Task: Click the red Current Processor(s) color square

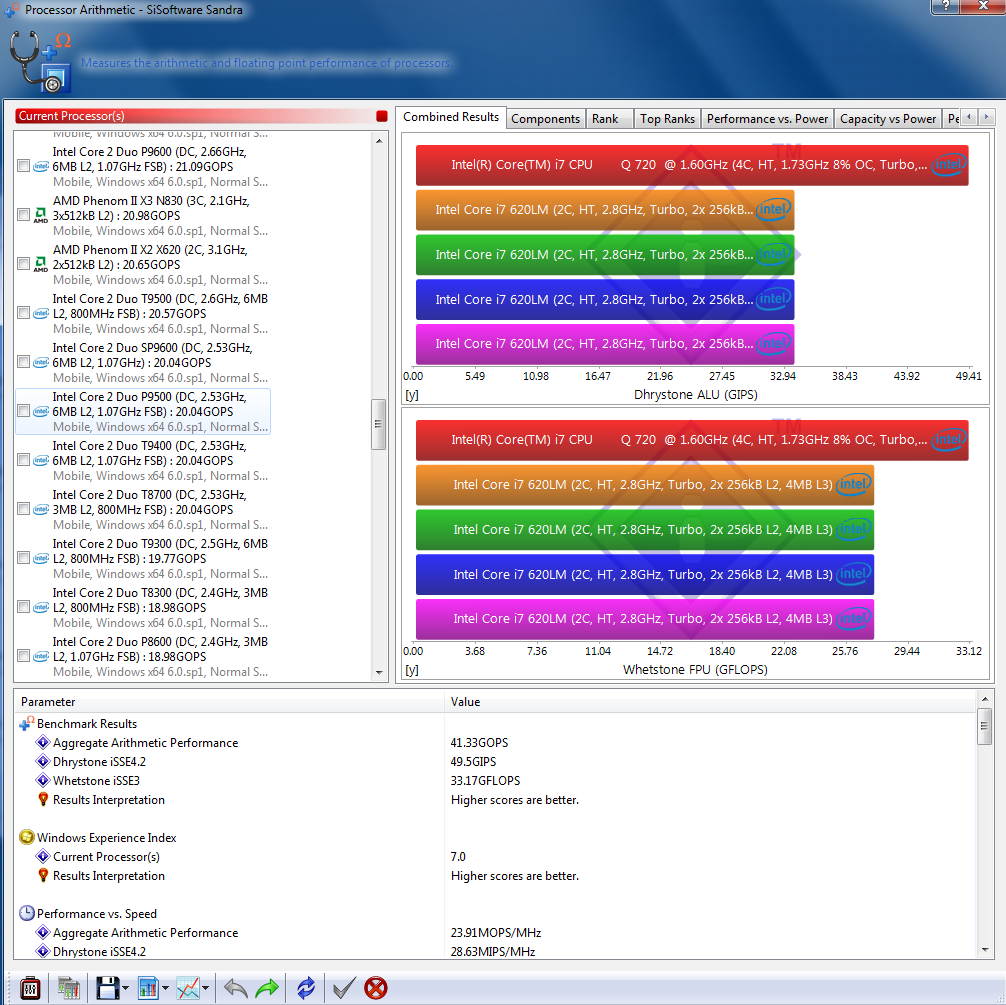Action: tap(382, 116)
